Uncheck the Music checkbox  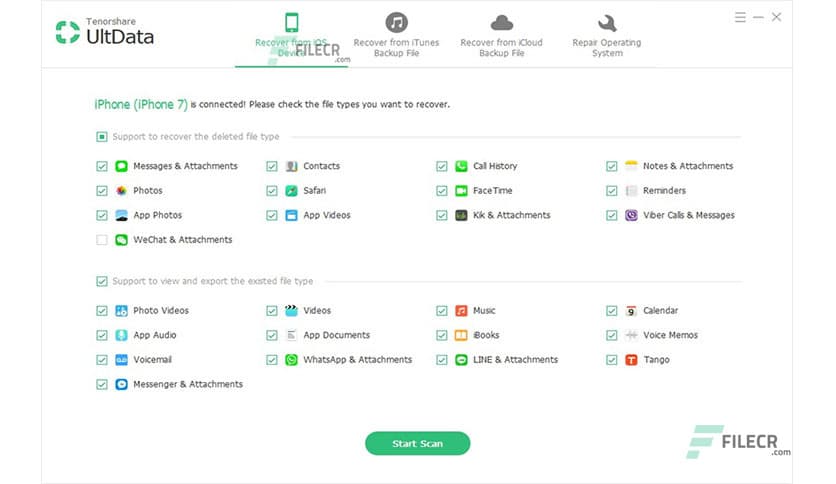click(x=441, y=311)
